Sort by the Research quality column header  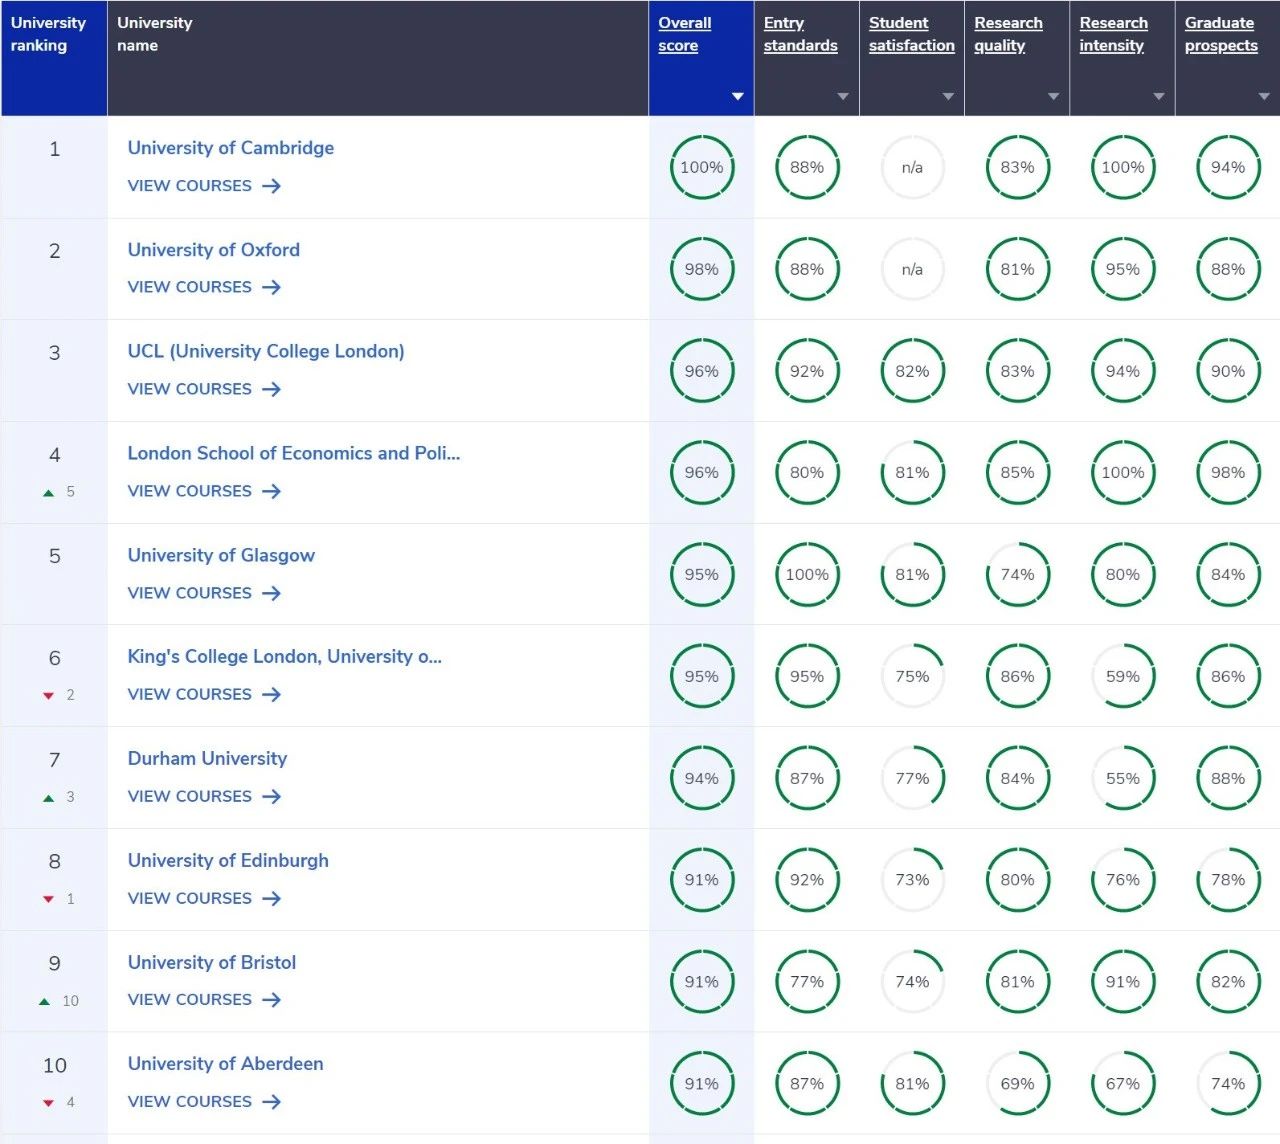point(1008,34)
